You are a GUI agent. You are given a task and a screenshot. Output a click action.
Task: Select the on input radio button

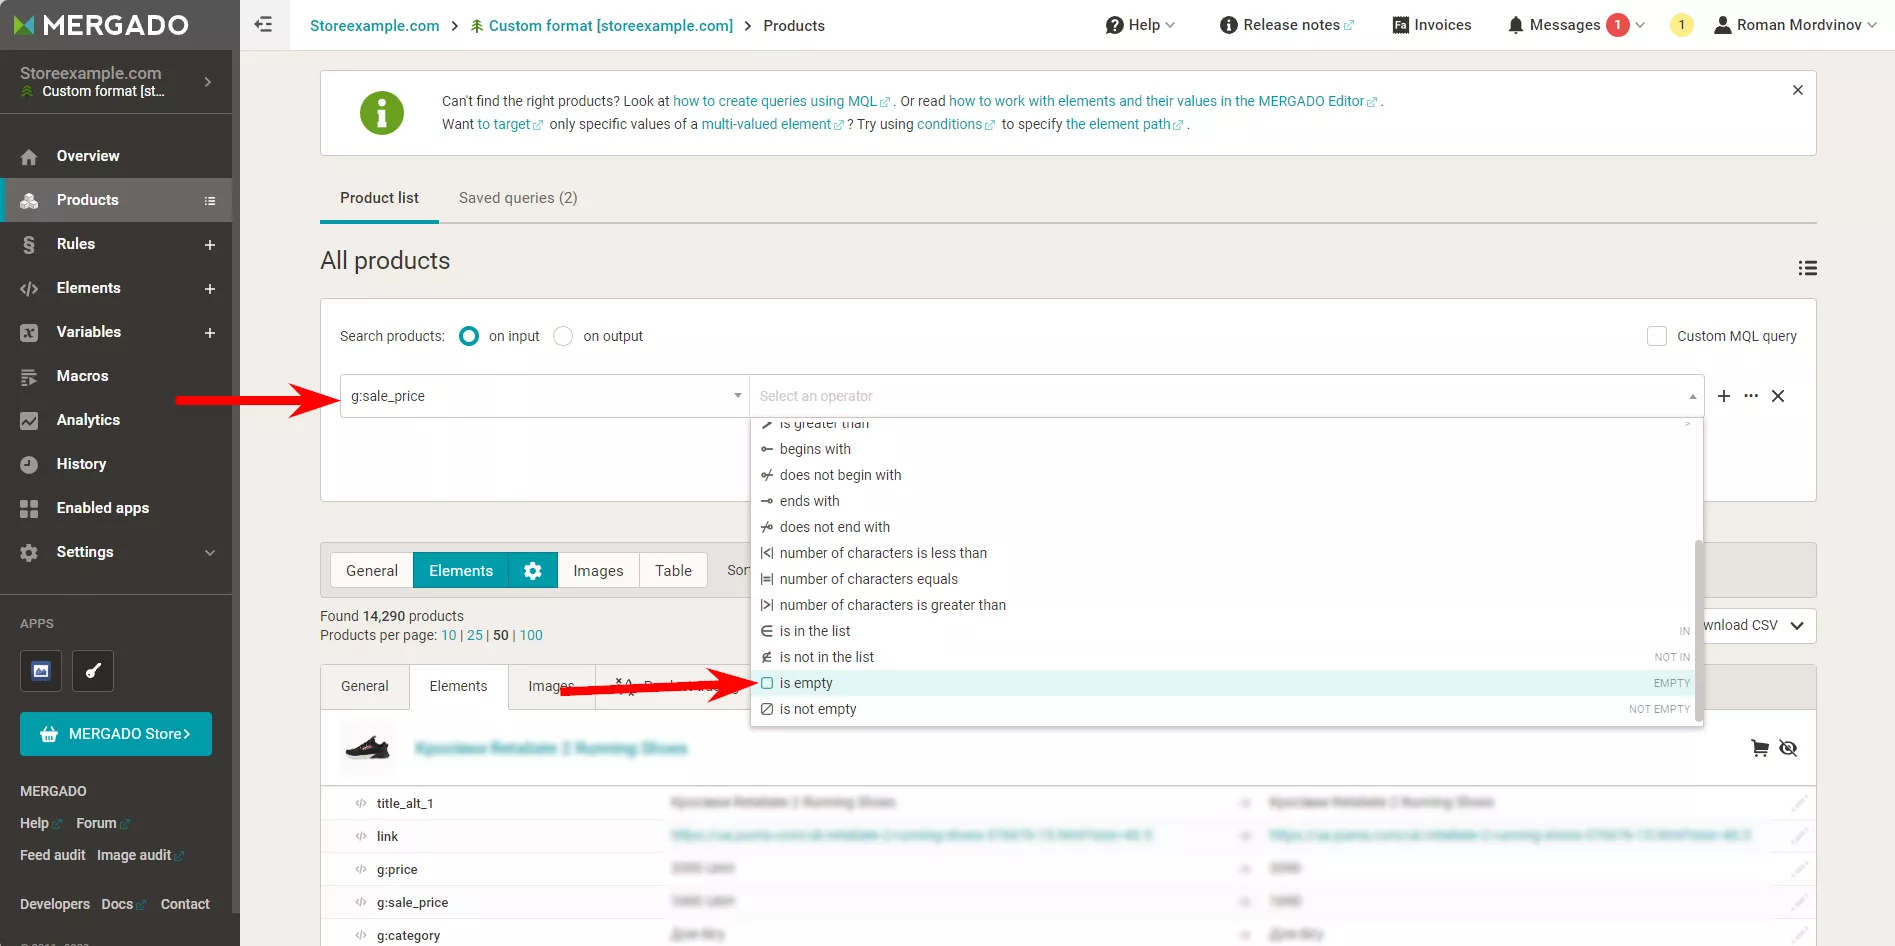pyautogui.click(x=469, y=336)
